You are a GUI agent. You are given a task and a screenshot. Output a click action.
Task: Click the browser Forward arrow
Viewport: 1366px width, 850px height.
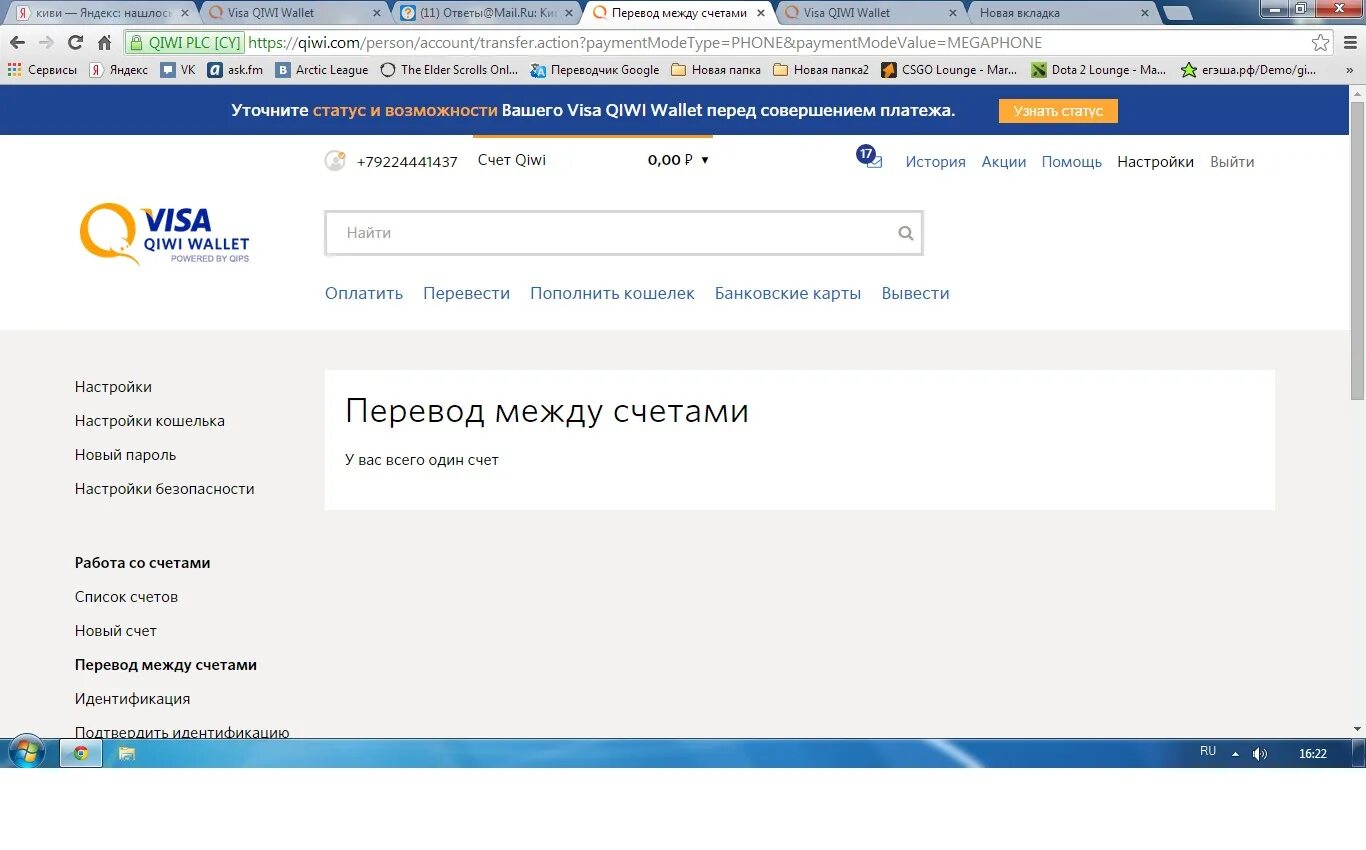click(46, 43)
